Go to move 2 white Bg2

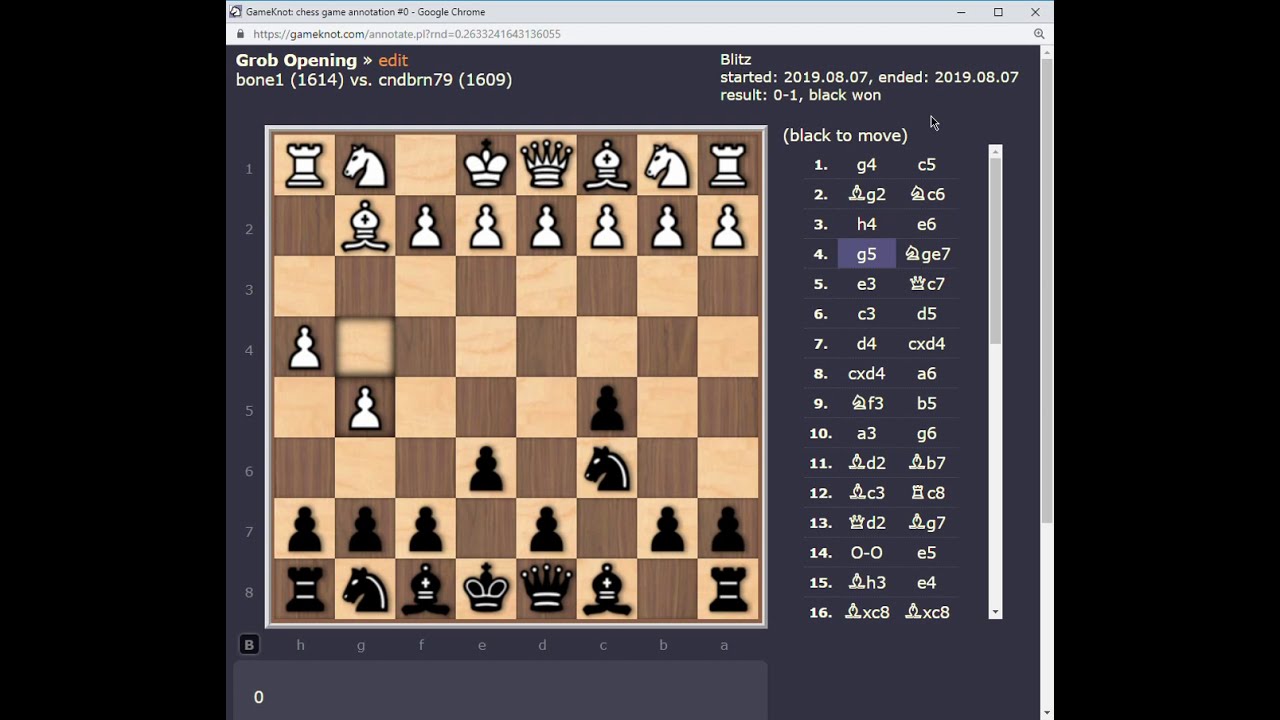[x=866, y=194]
